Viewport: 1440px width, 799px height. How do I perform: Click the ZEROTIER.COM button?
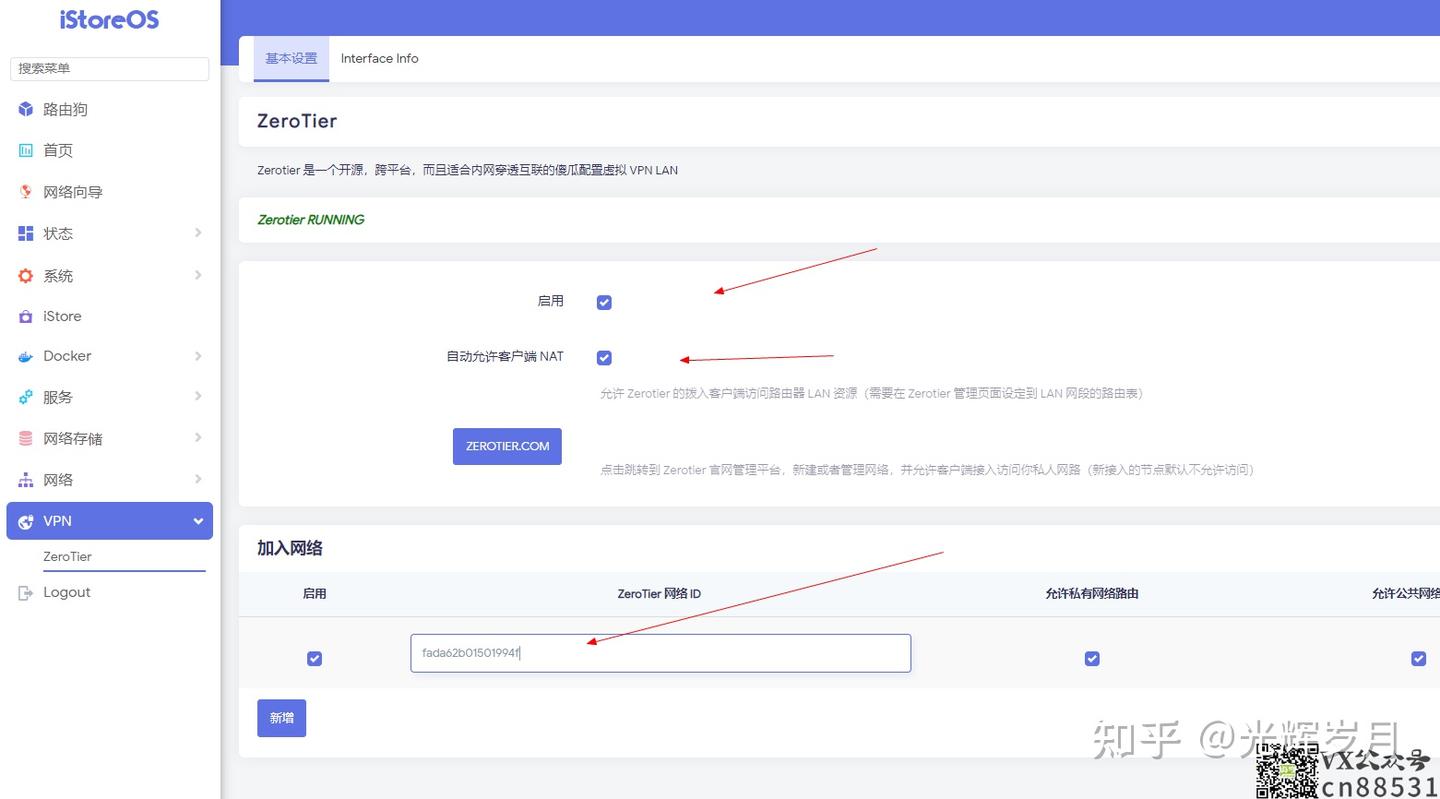[x=507, y=446]
